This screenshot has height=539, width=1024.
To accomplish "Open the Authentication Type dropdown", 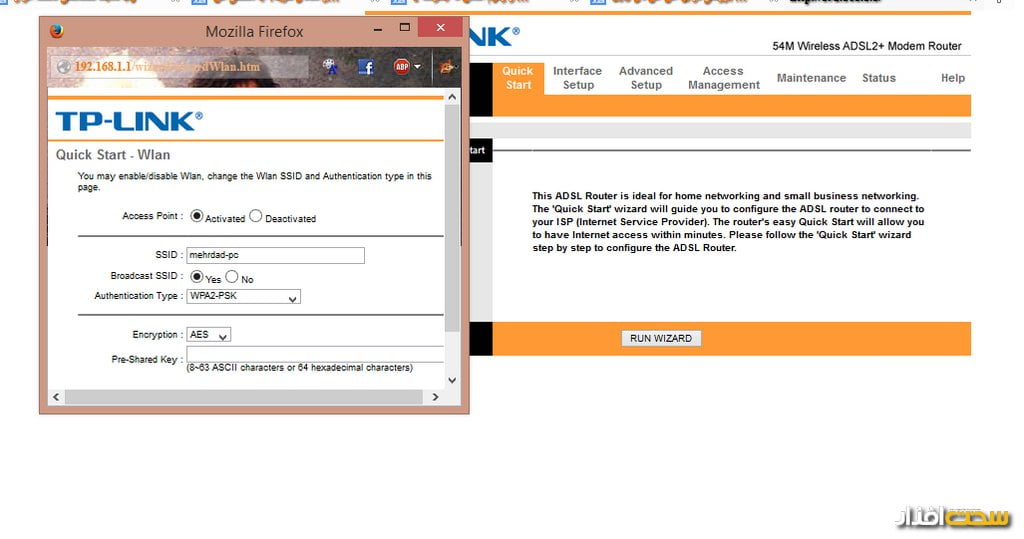I will pos(243,297).
